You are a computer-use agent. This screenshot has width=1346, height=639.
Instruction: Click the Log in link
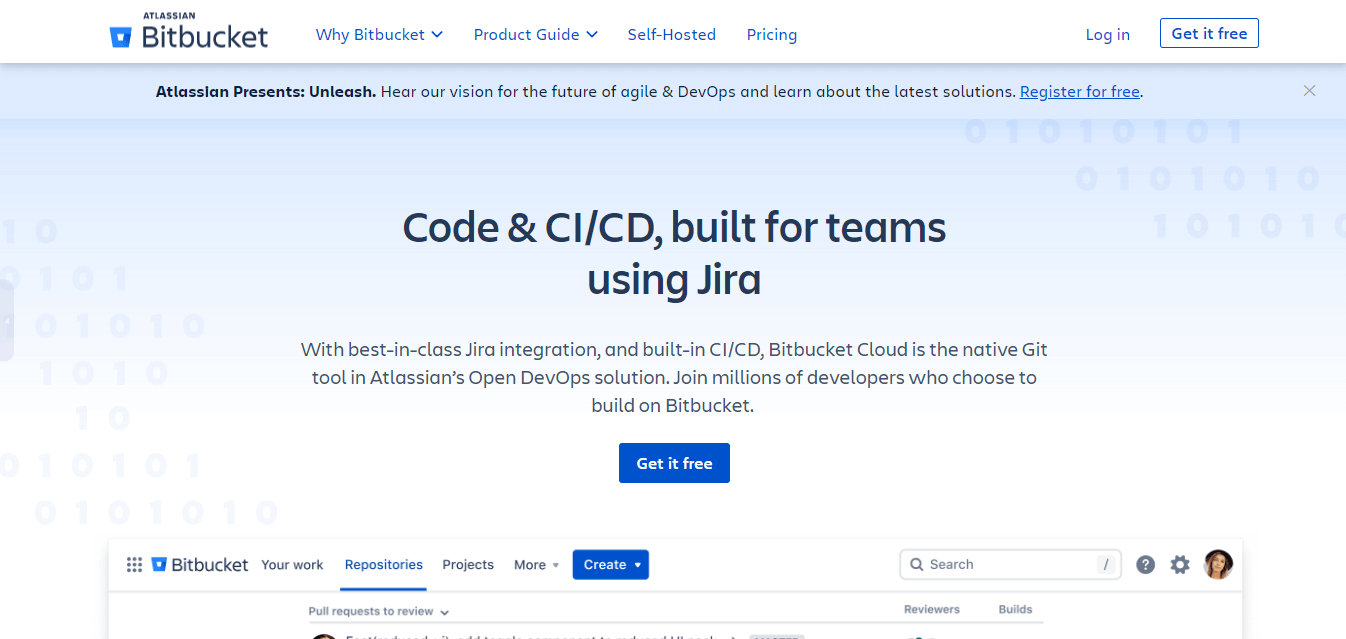click(1108, 34)
